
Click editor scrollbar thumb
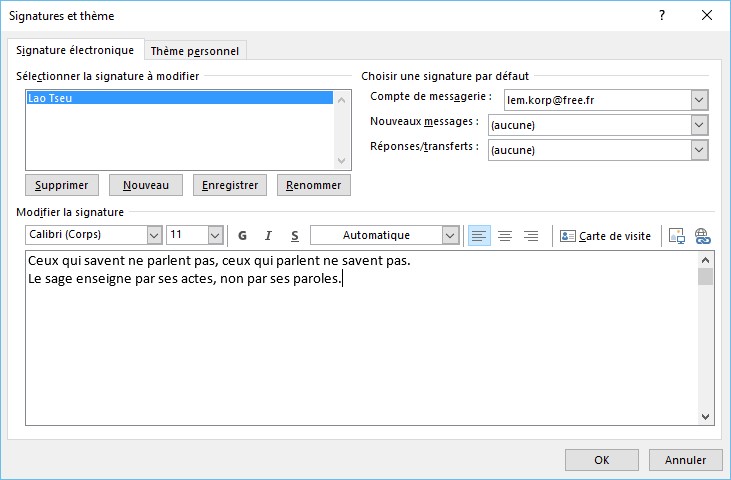pos(705,276)
